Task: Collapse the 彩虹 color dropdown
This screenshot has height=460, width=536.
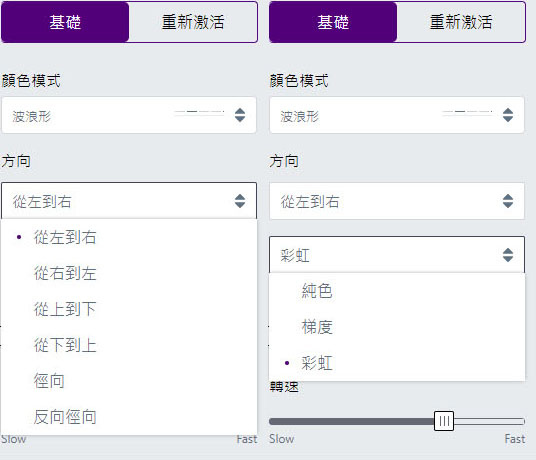Action: coord(397,255)
